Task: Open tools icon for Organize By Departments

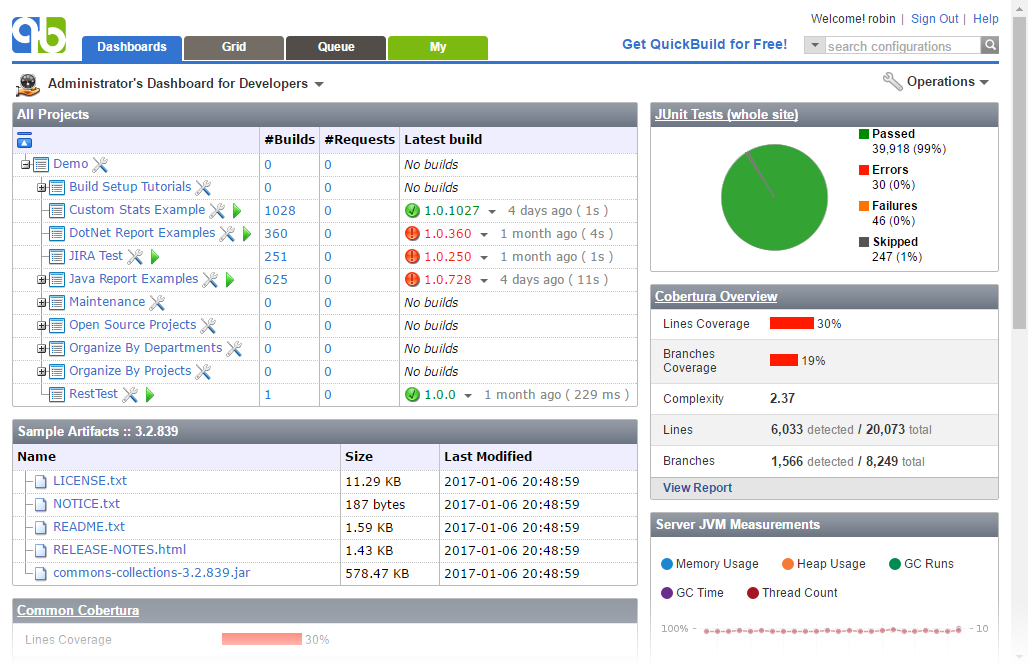Action: [234, 348]
